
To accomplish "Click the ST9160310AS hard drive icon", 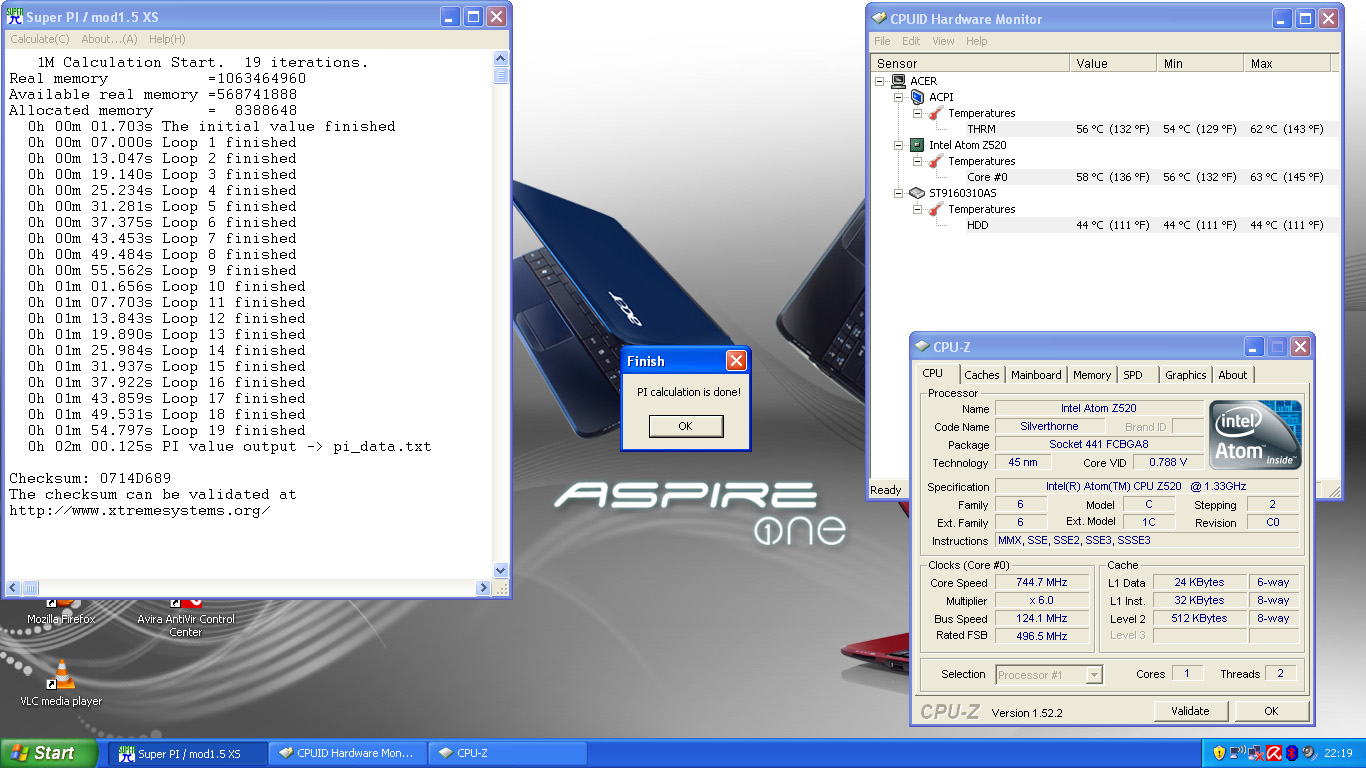I will (x=917, y=193).
